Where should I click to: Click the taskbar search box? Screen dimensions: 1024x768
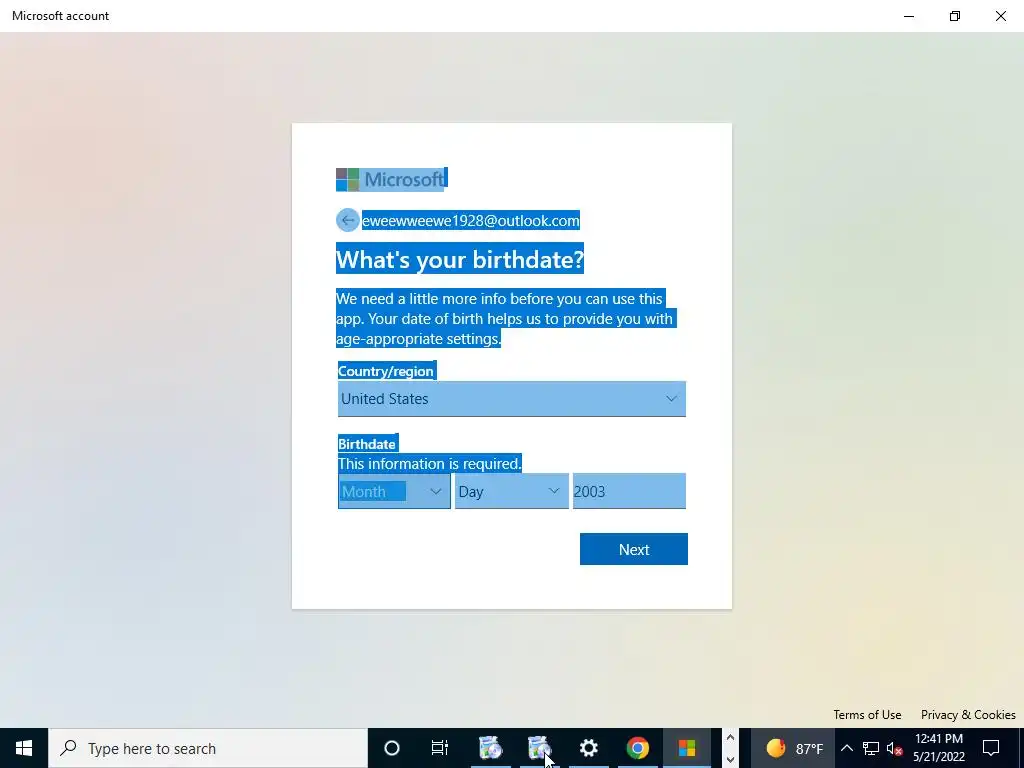(x=208, y=748)
